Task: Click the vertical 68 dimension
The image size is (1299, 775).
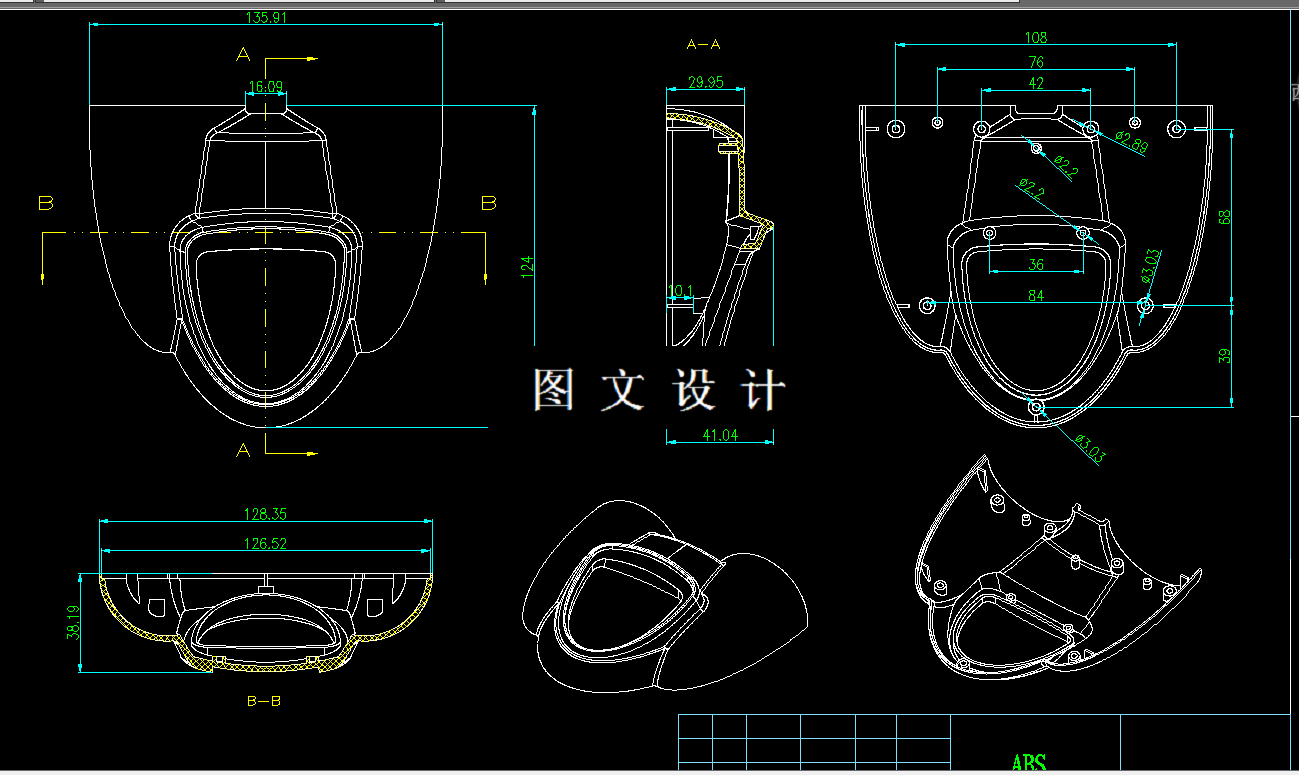Action: [1225, 216]
